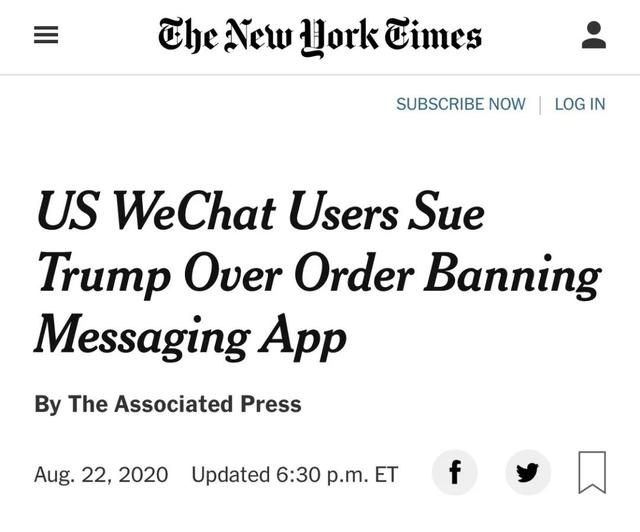Select the word "Banning" in the headline

coord(512,276)
